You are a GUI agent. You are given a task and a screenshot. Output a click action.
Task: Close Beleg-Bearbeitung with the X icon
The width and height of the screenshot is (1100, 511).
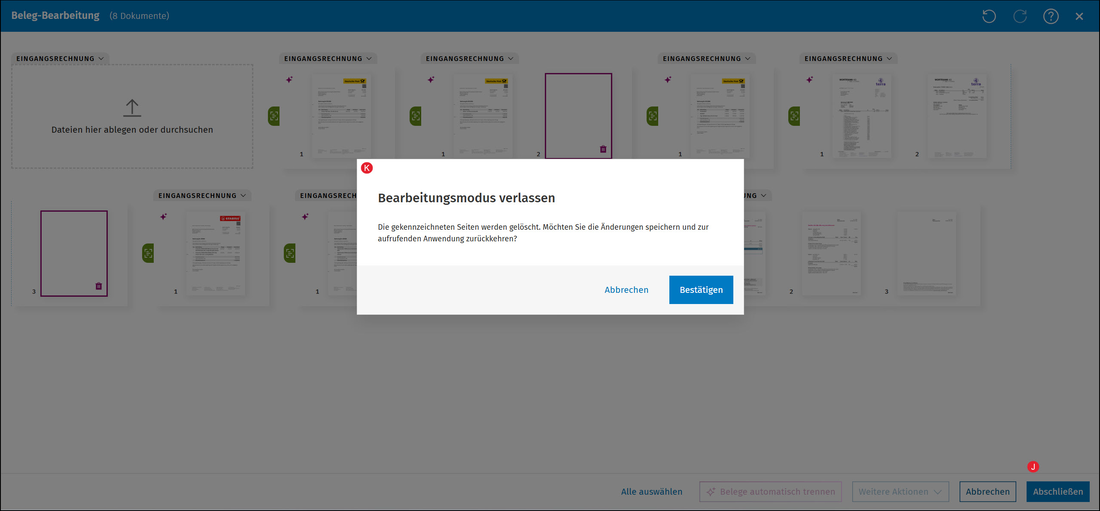click(1079, 16)
